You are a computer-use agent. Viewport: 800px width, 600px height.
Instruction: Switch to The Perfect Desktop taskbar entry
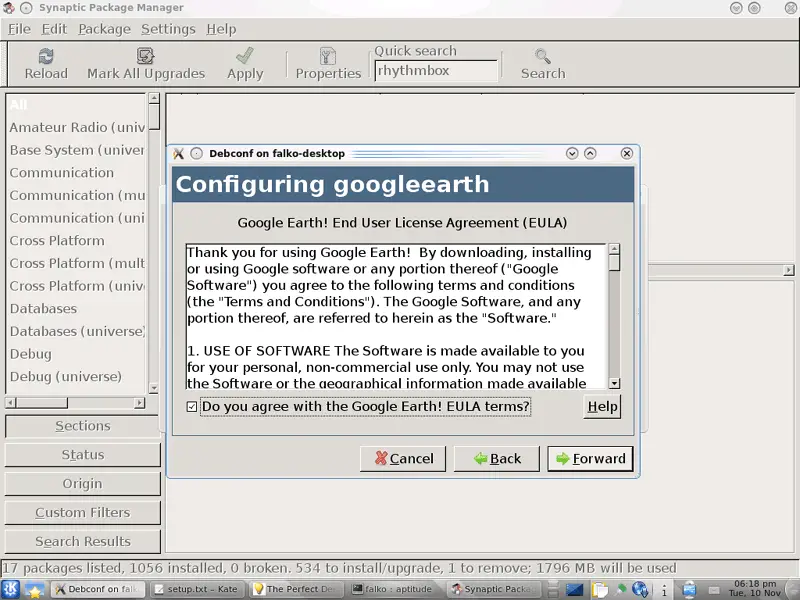(296, 589)
